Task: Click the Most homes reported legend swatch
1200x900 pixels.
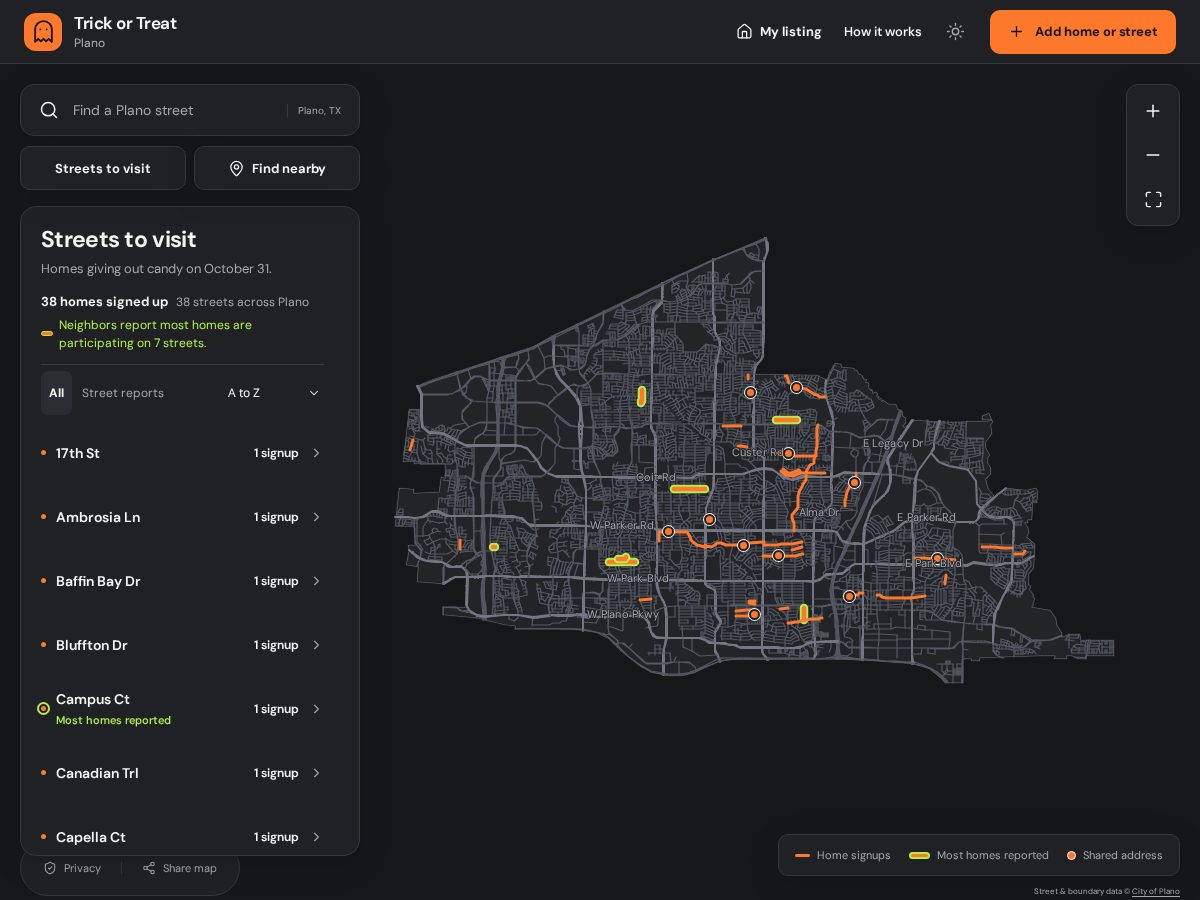Action: click(x=919, y=856)
